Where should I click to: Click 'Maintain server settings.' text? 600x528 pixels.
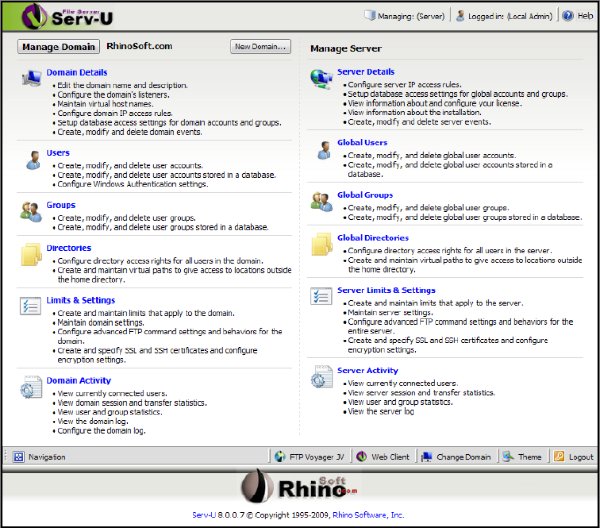coord(390,312)
